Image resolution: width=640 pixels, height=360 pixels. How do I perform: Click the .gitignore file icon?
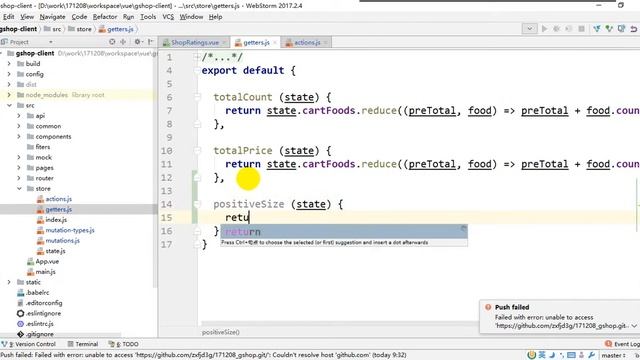tap(20, 334)
